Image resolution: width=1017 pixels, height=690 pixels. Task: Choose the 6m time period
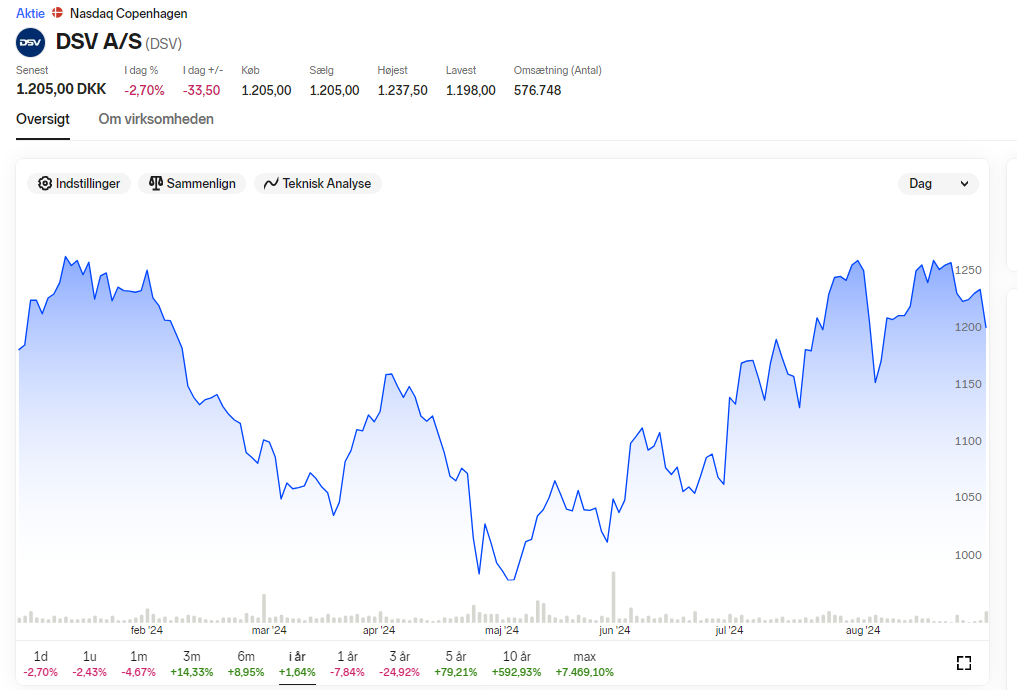[x=246, y=663]
